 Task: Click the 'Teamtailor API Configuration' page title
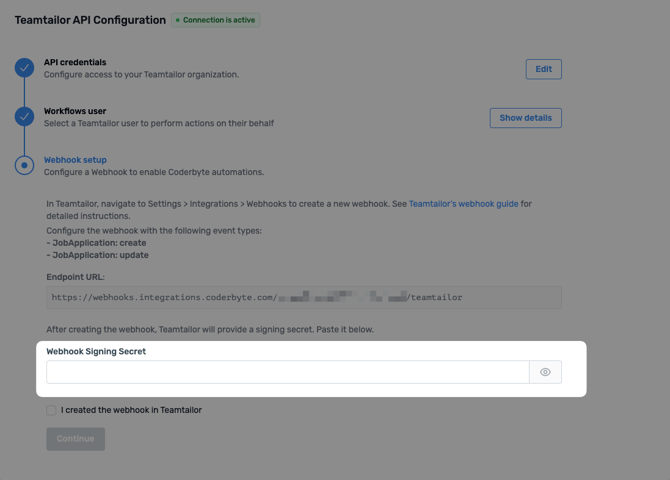click(90, 20)
